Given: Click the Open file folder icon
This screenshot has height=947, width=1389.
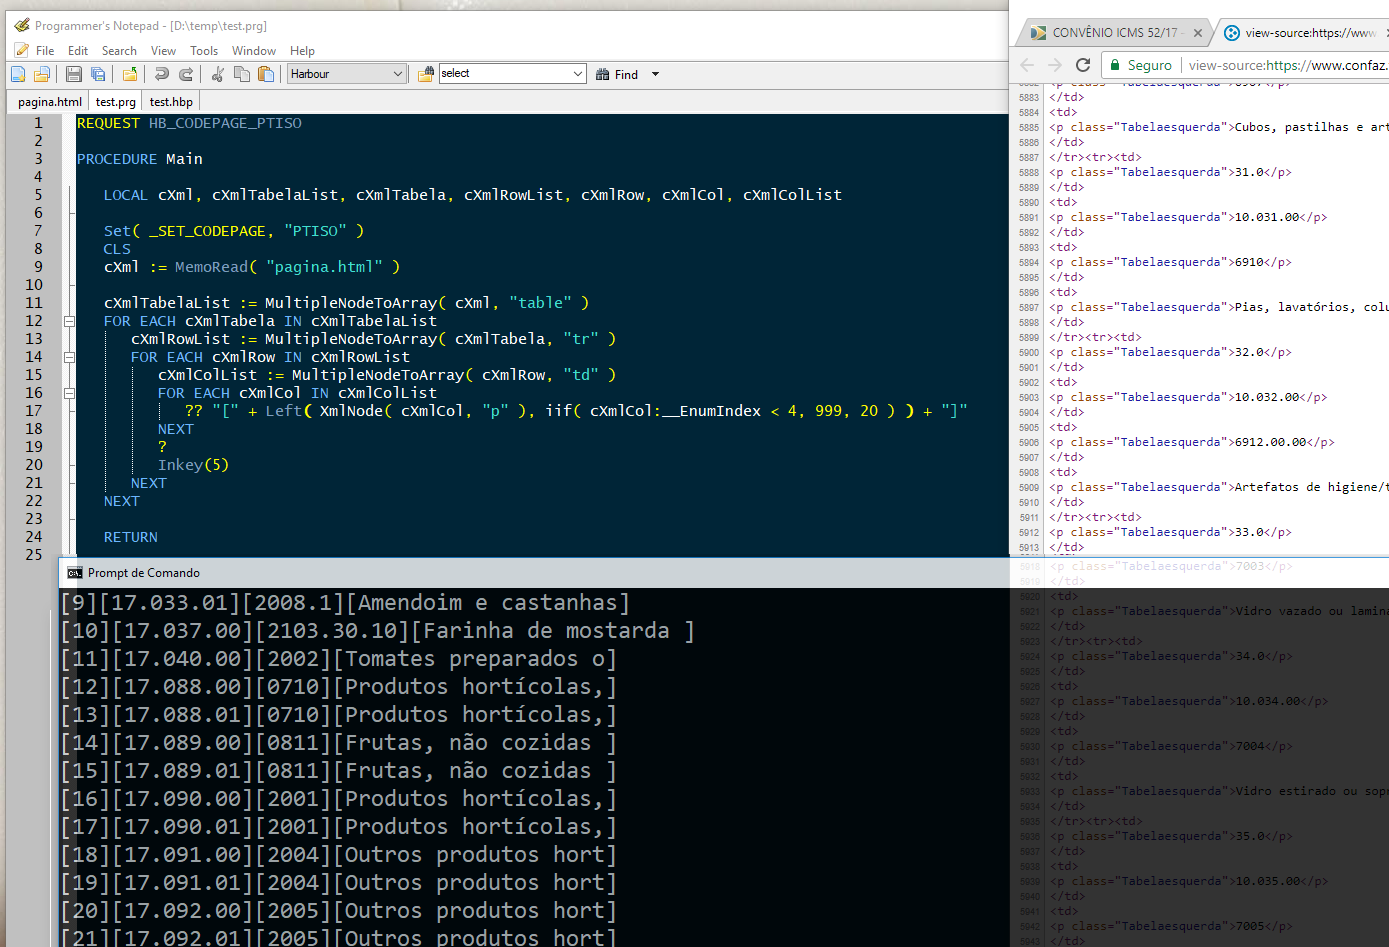Looking at the screenshot, I should (x=42, y=74).
